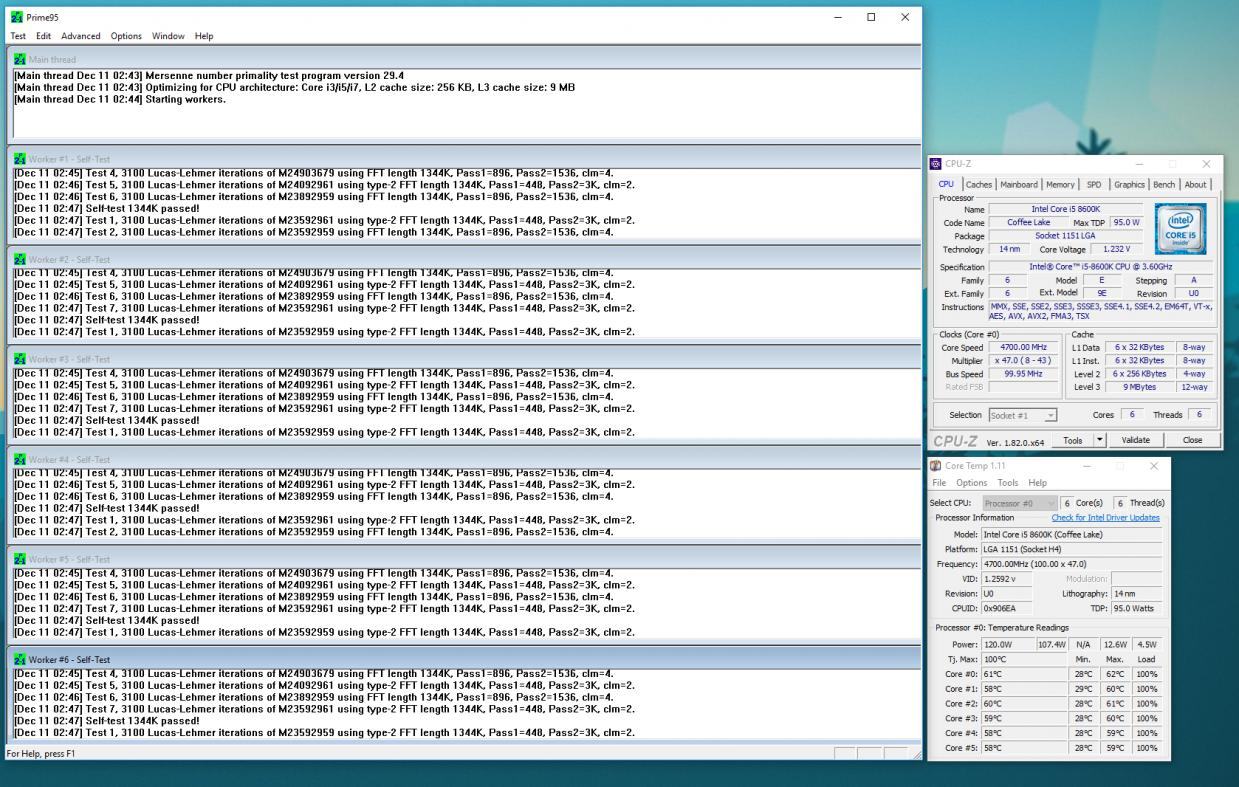The image size is (1239, 787).
Task: Open the Window menu in Prime95
Action: pyautogui.click(x=168, y=36)
